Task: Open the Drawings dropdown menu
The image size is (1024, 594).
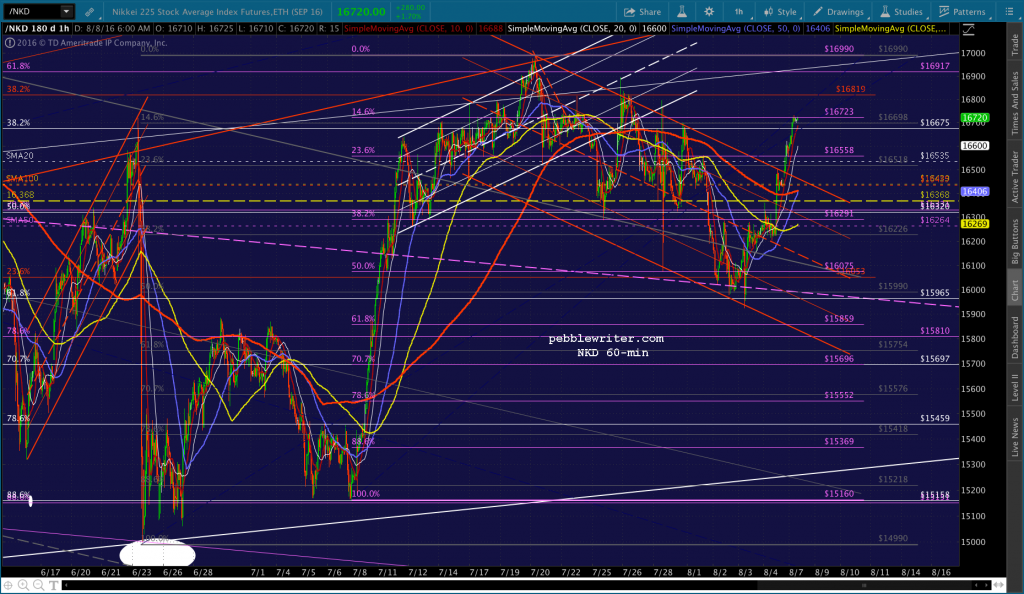Action: pos(839,12)
